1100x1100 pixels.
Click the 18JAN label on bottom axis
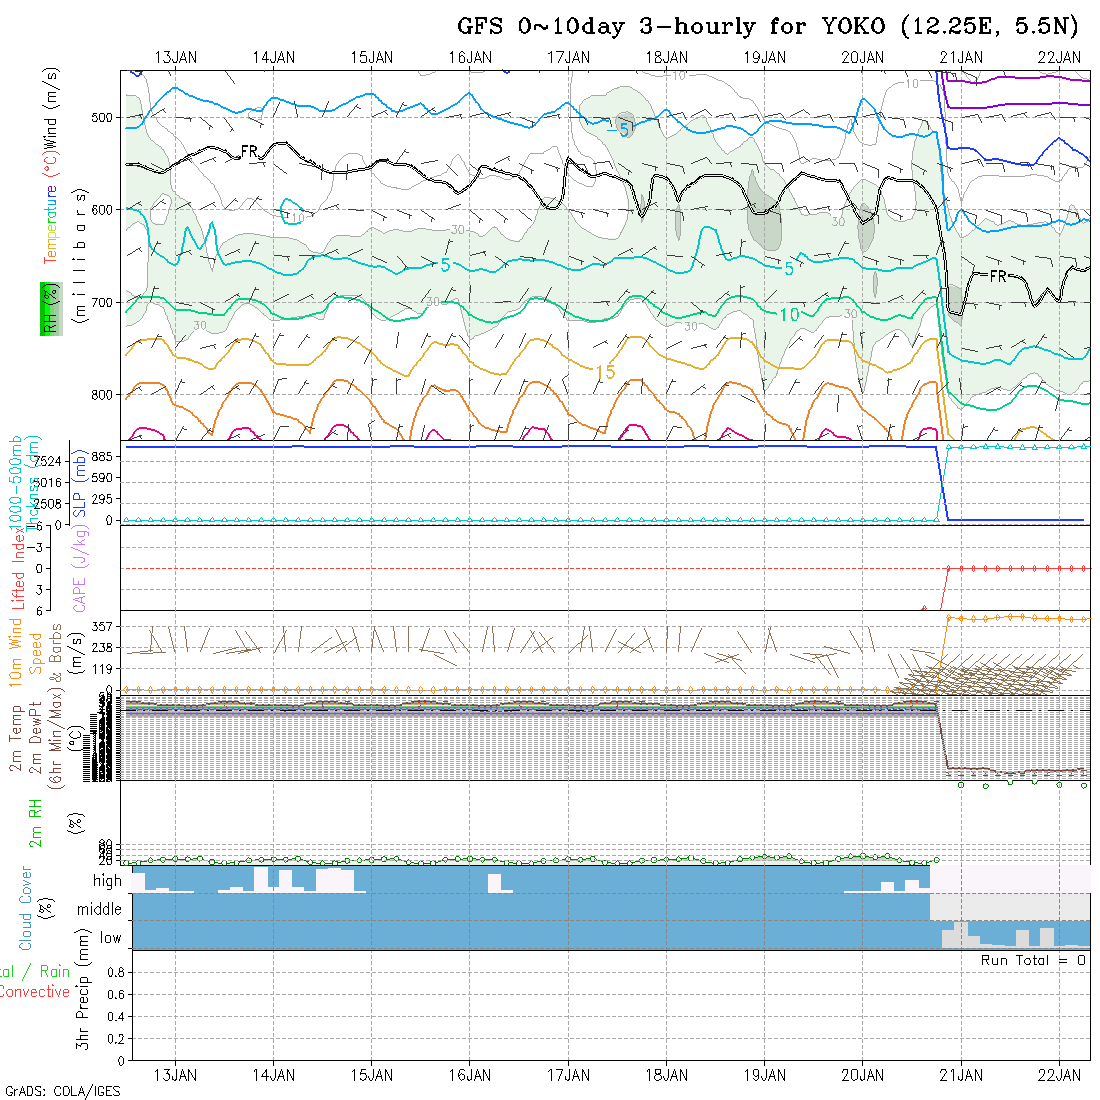click(666, 1075)
